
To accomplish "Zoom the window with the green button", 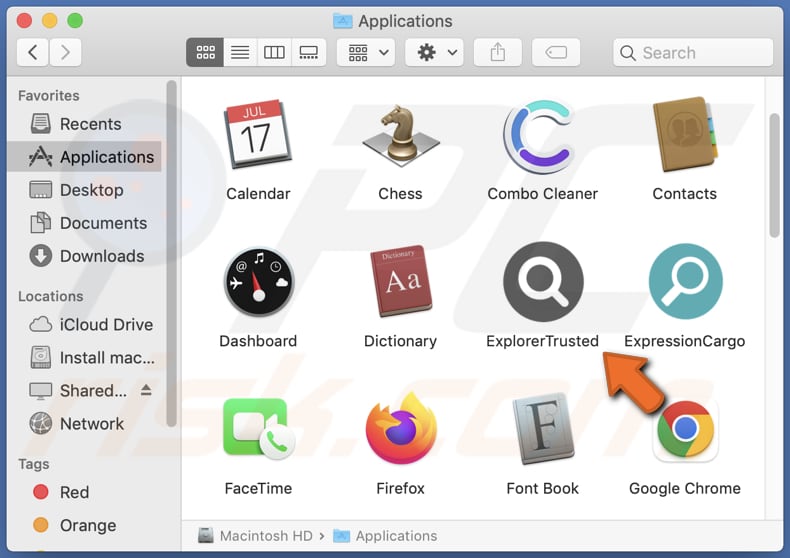I will 75,21.
